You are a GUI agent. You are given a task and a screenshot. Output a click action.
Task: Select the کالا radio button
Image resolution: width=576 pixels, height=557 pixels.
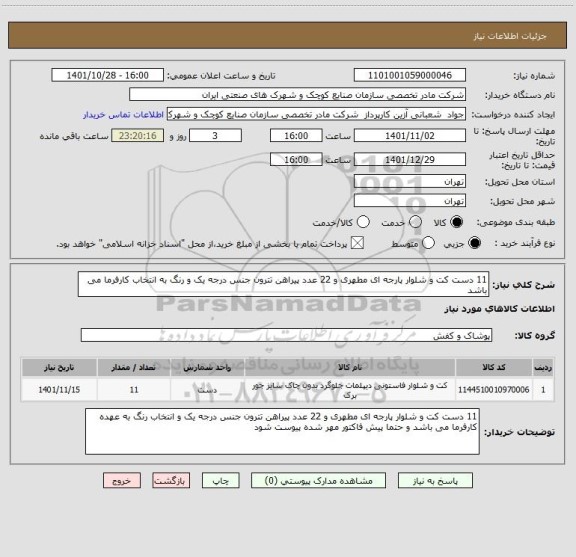coord(457,222)
